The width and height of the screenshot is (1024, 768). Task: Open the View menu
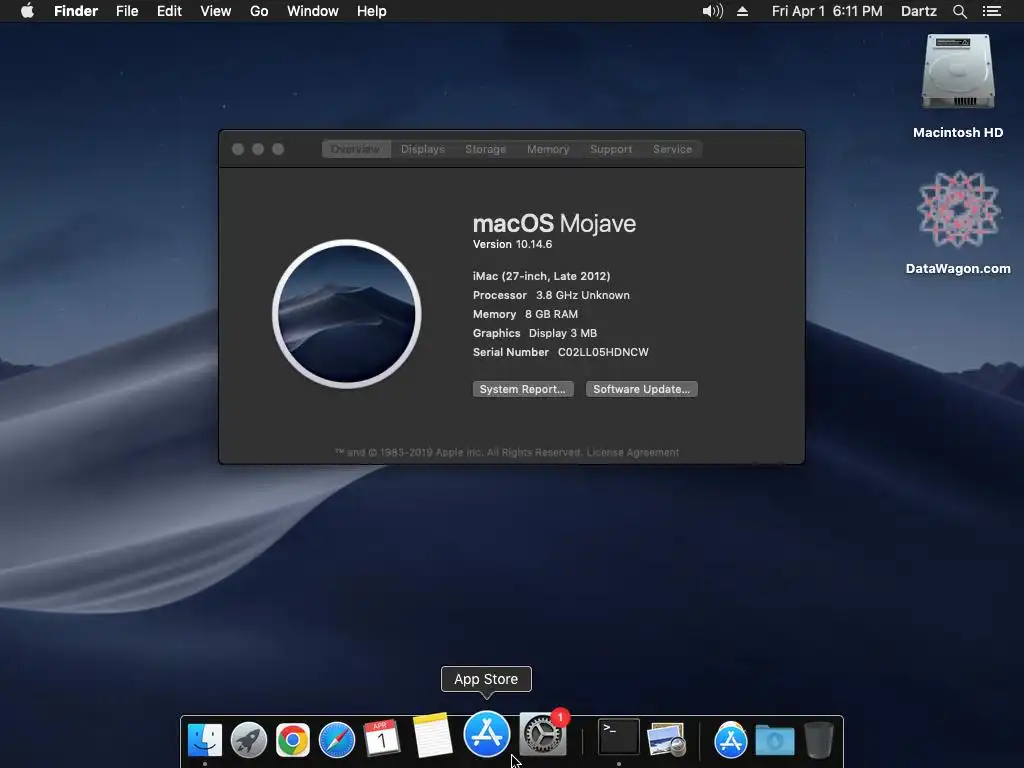point(216,11)
